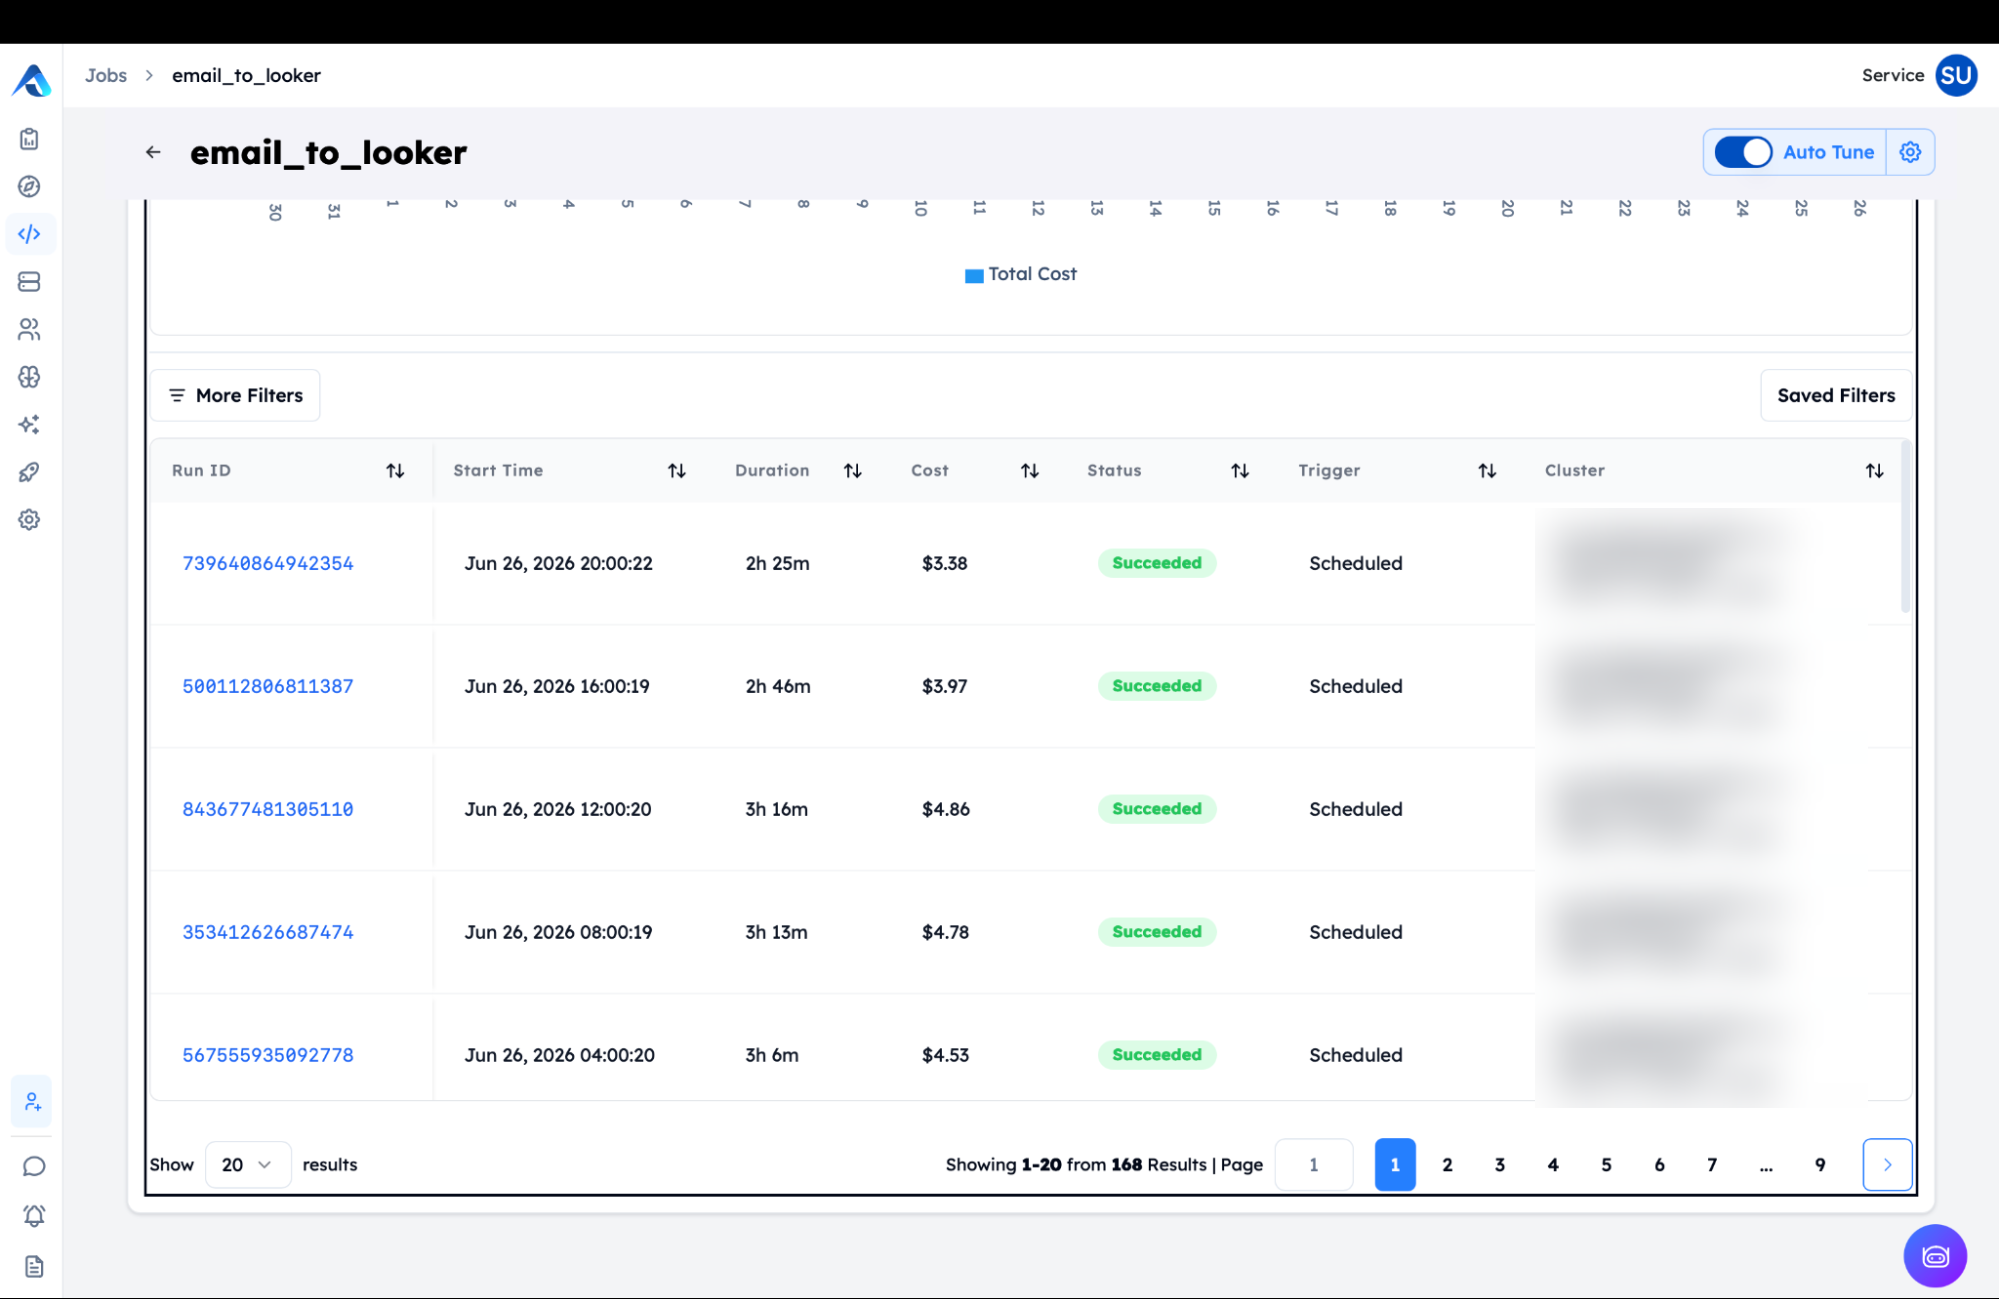
Task: Open the clipboard report sidebar icon
Action: 29,139
